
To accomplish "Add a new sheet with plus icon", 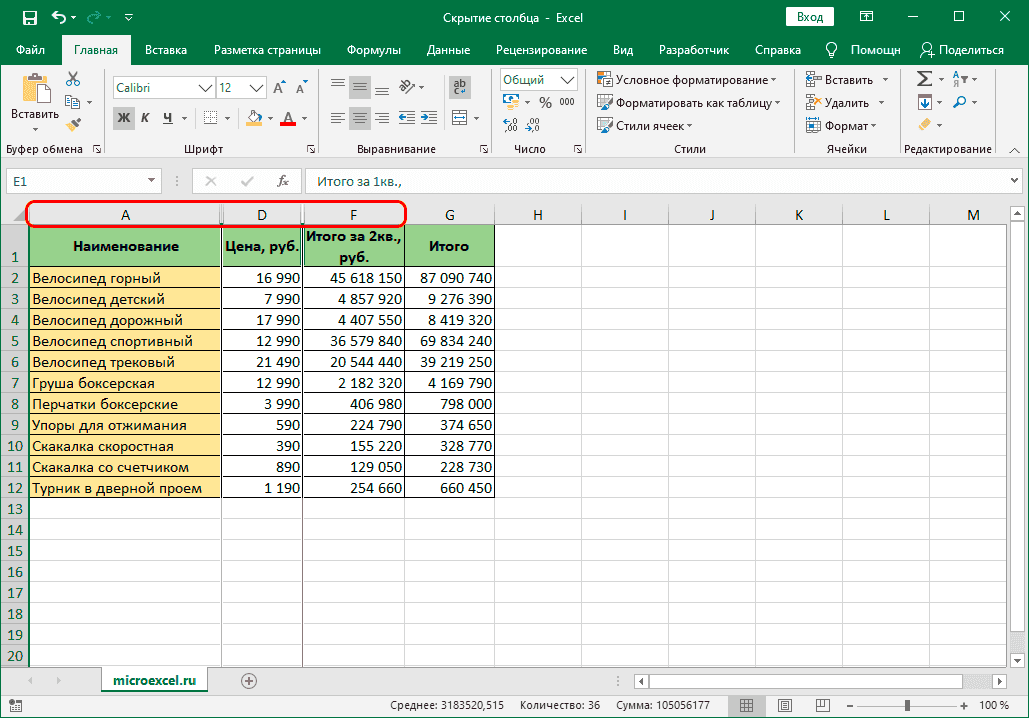I will pyautogui.click(x=249, y=680).
